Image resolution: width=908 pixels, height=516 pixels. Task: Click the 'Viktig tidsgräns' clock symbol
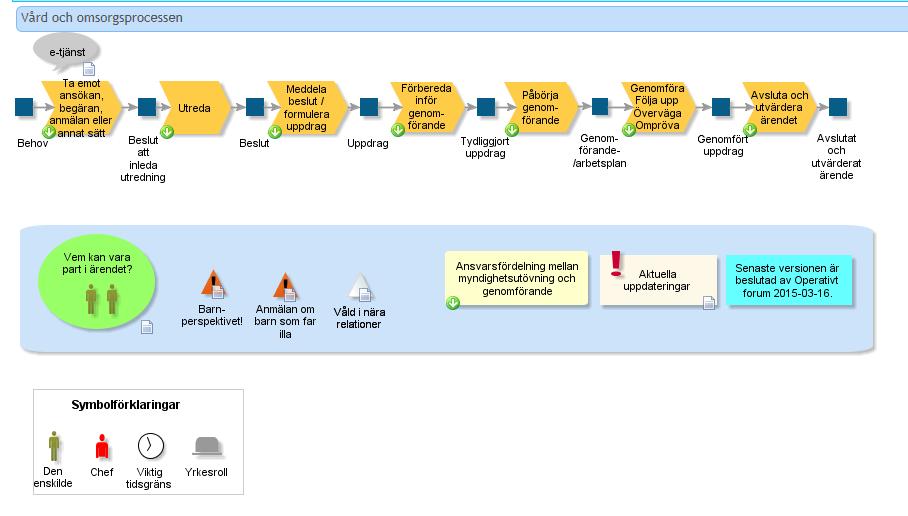pyautogui.click(x=151, y=446)
